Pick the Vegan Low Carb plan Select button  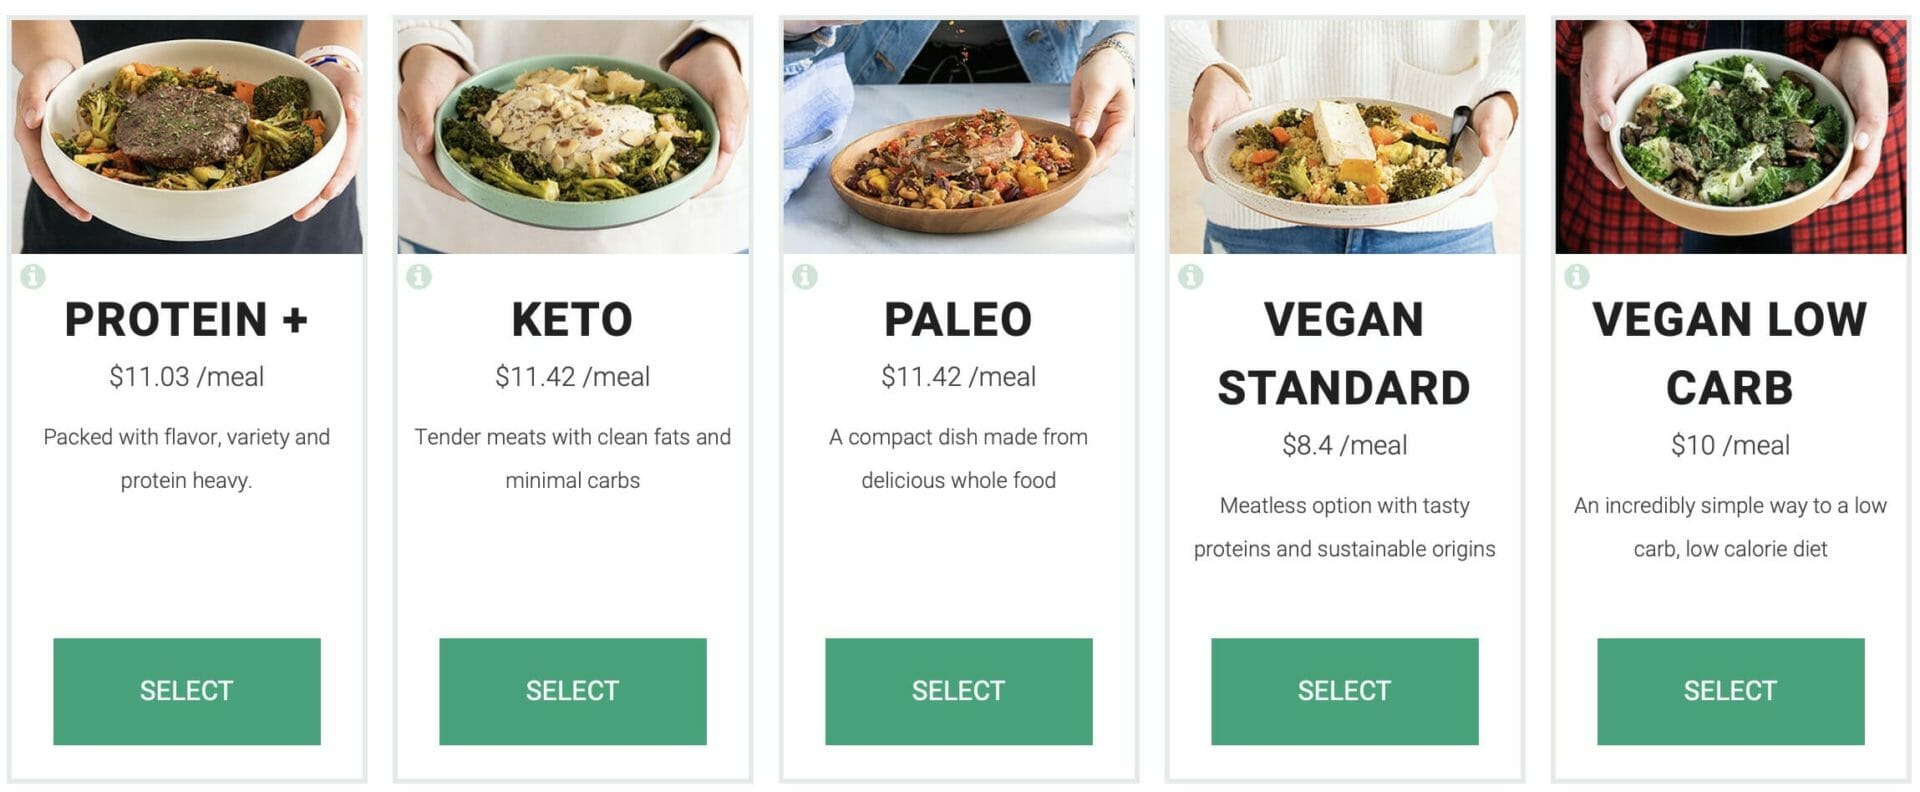coord(1731,691)
